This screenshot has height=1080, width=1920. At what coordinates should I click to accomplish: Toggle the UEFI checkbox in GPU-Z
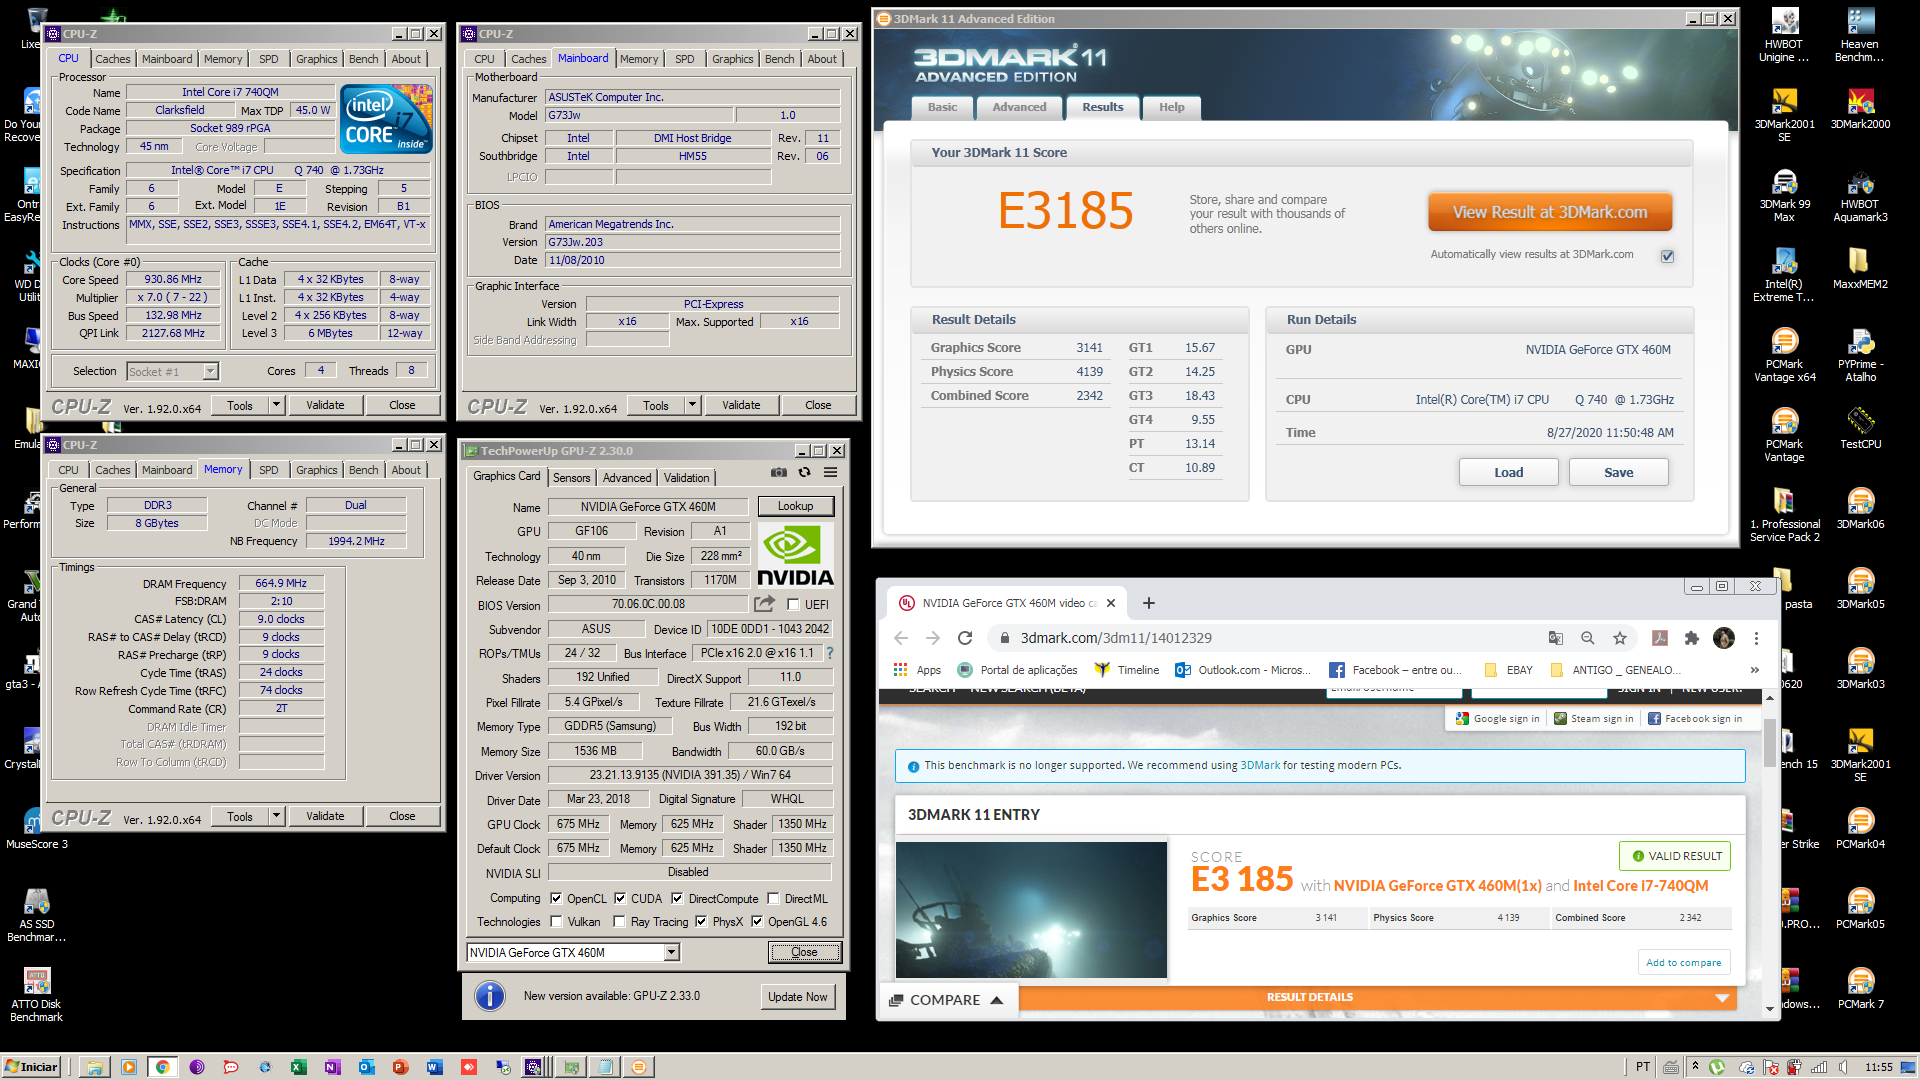coord(793,604)
